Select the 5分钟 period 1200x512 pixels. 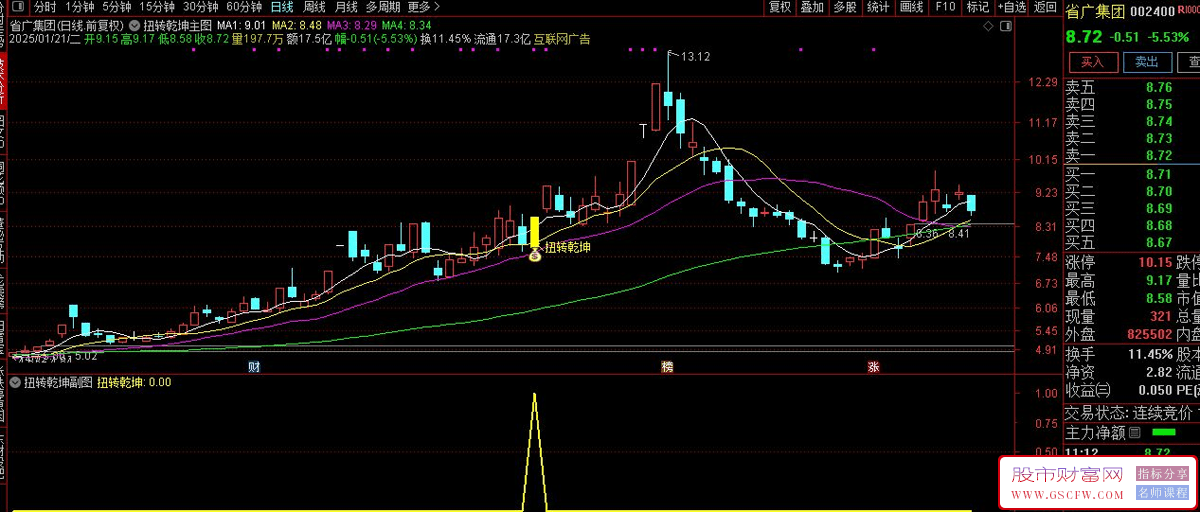click(117, 7)
